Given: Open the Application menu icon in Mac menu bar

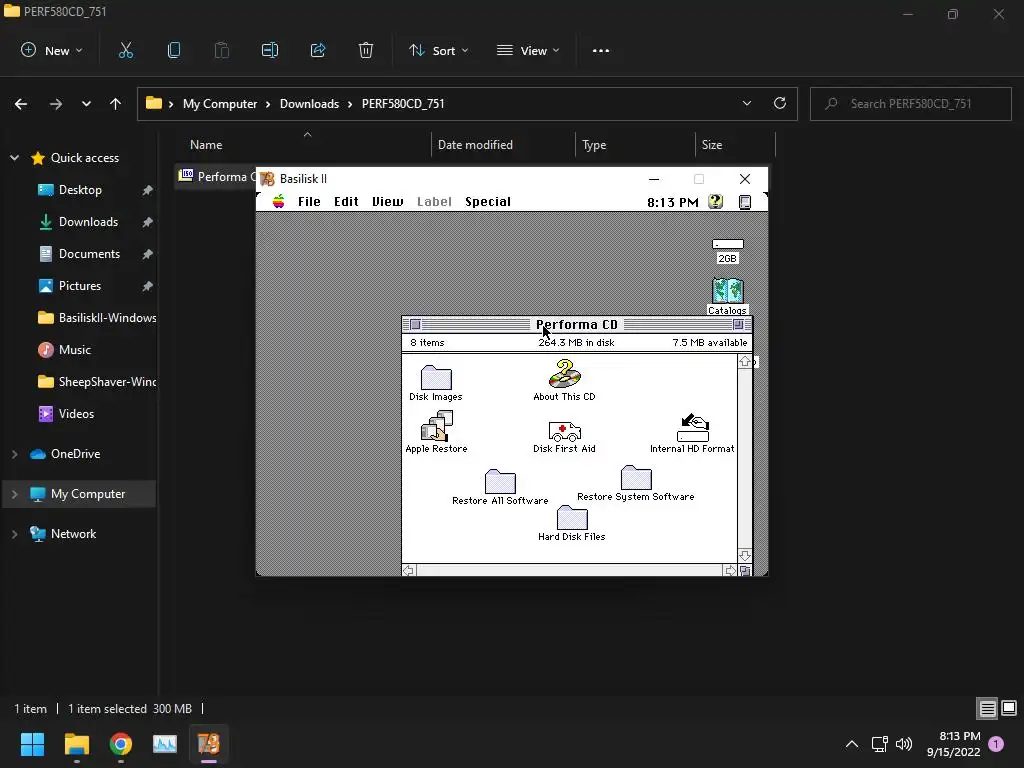Looking at the screenshot, I should coord(744,202).
